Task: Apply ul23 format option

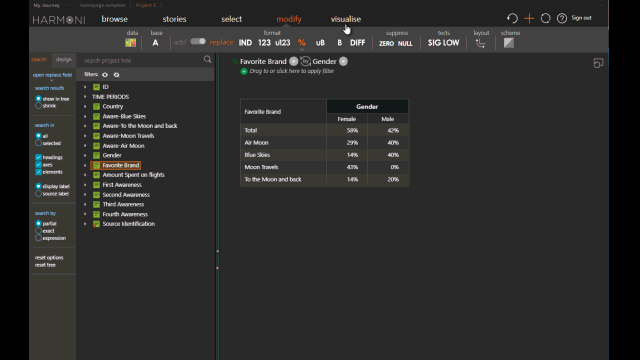Action: [282, 43]
